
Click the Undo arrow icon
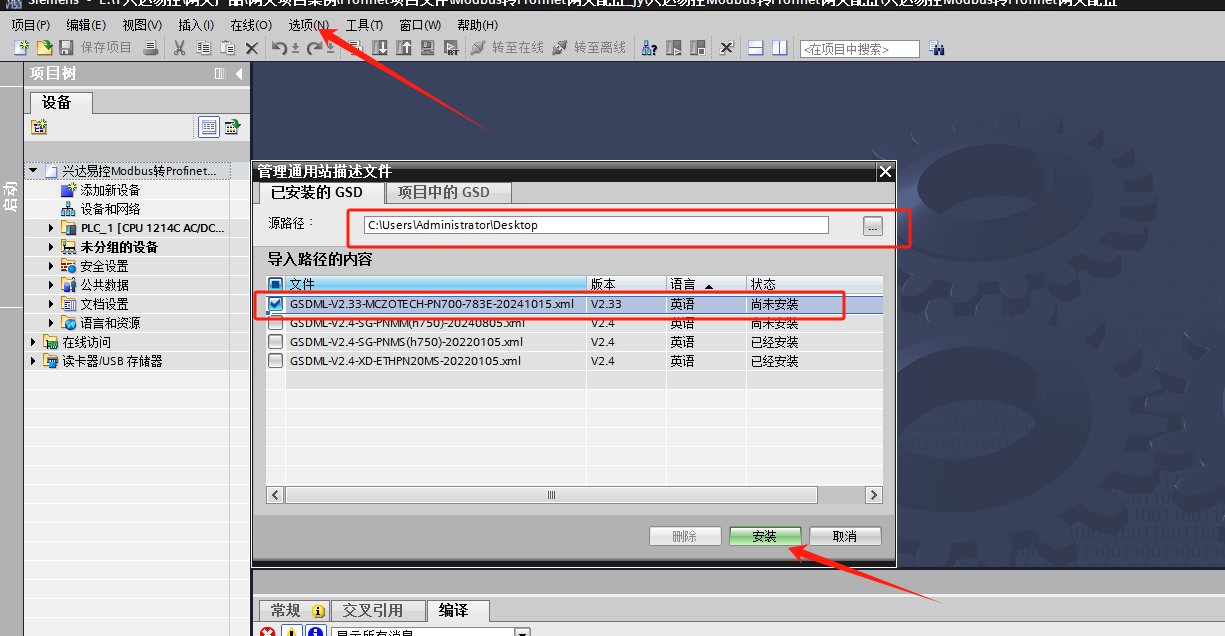tap(280, 48)
